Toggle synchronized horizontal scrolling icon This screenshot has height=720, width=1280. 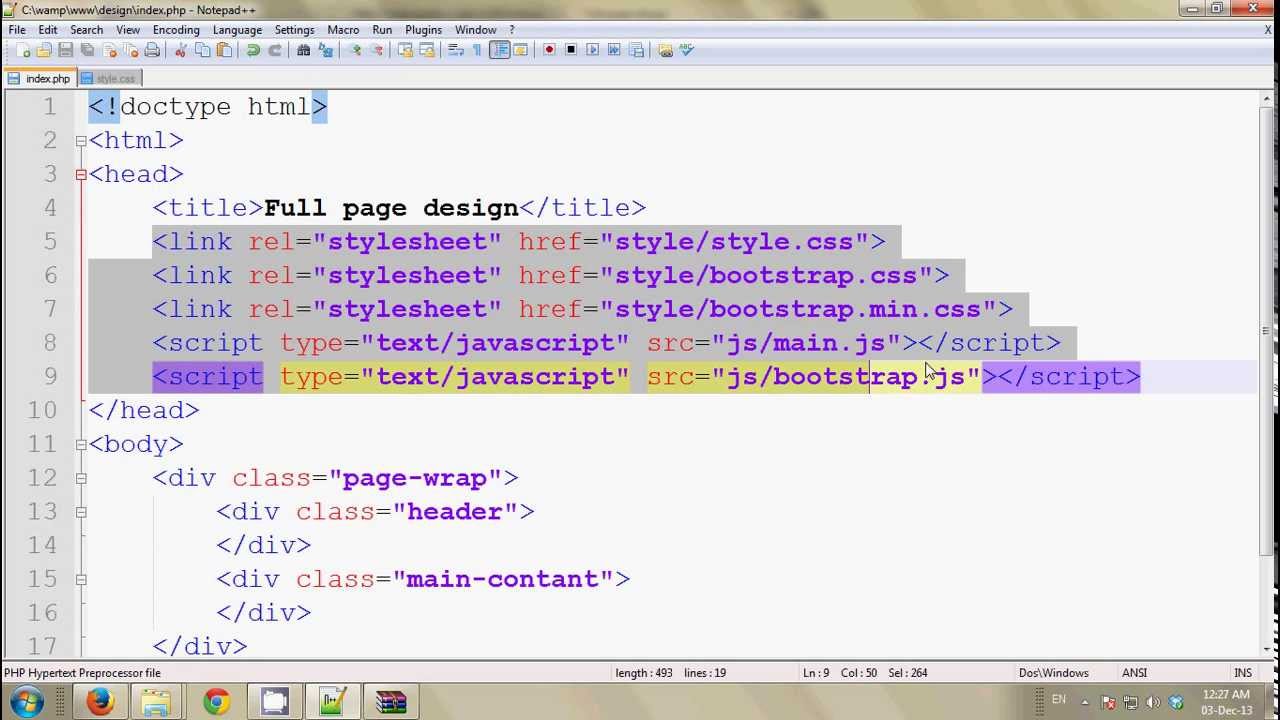pos(426,50)
